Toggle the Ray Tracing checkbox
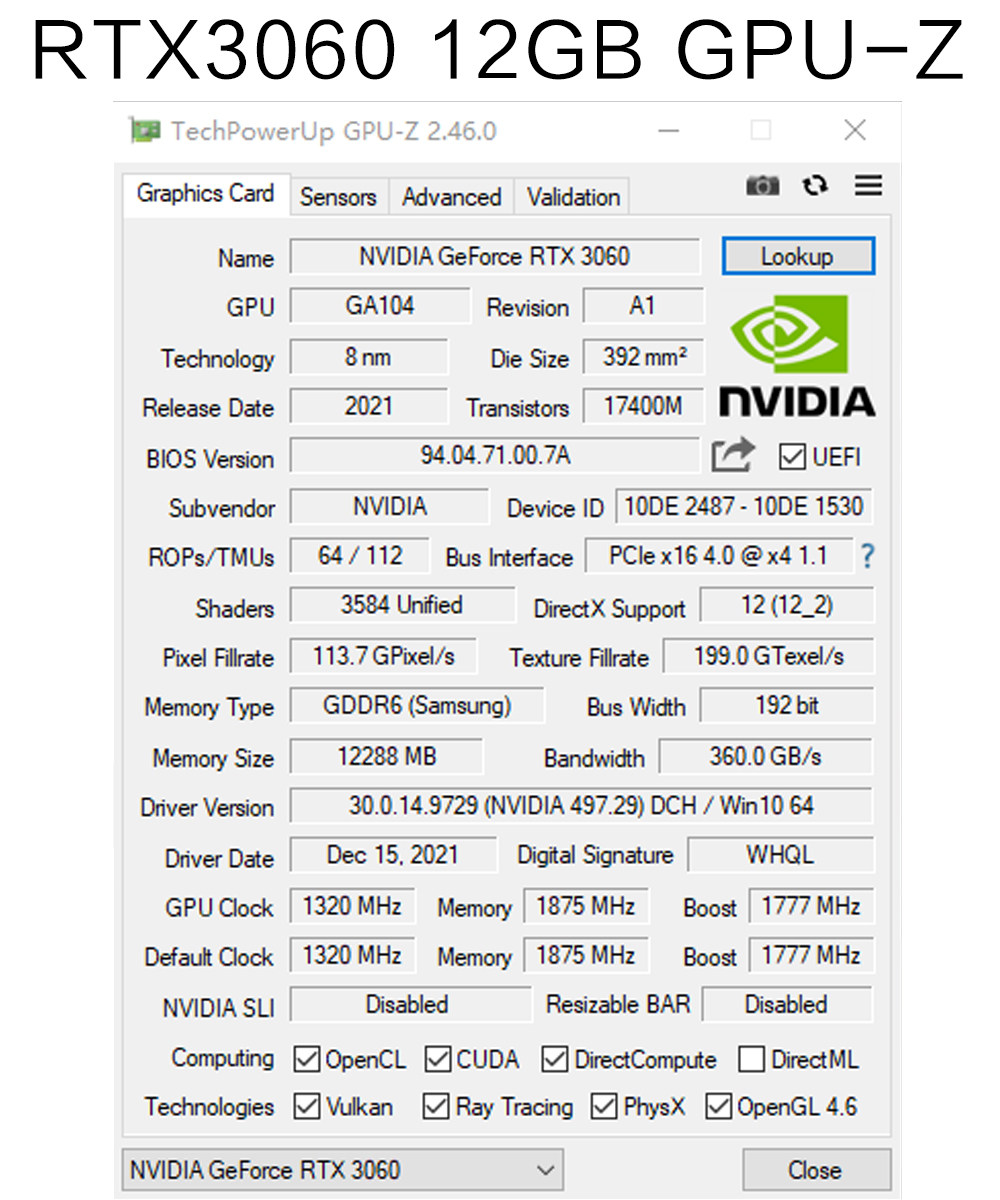This screenshot has height=1200, width=1000. pyautogui.click(x=435, y=1107)
